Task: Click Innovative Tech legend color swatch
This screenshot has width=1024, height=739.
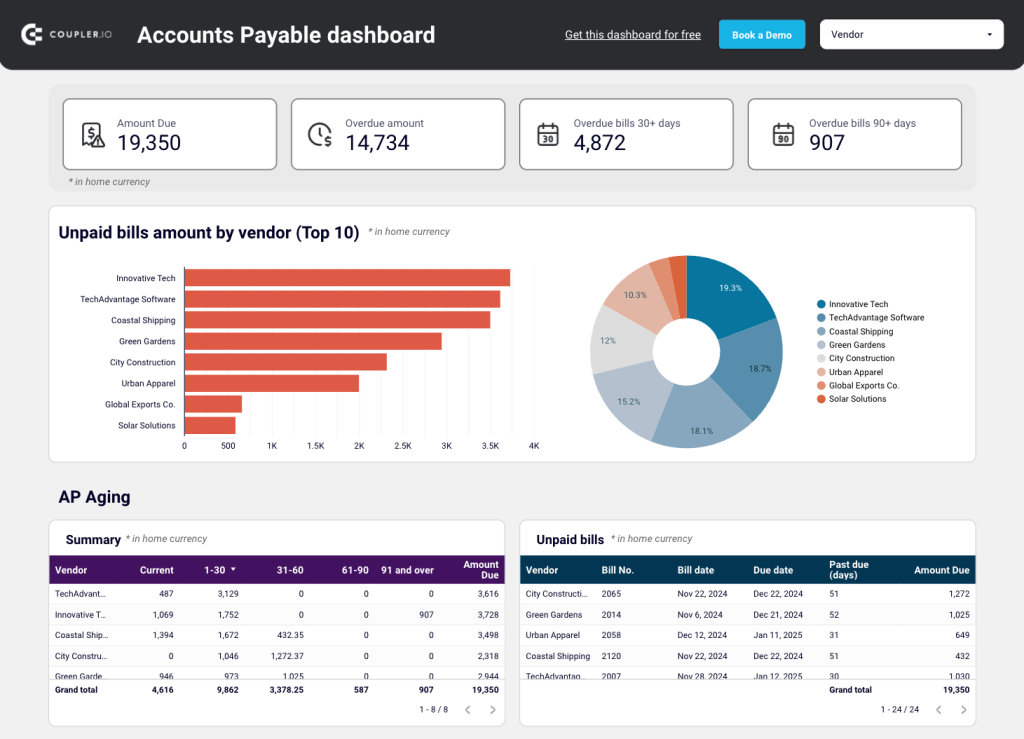Action: click(x=821, y=304)
